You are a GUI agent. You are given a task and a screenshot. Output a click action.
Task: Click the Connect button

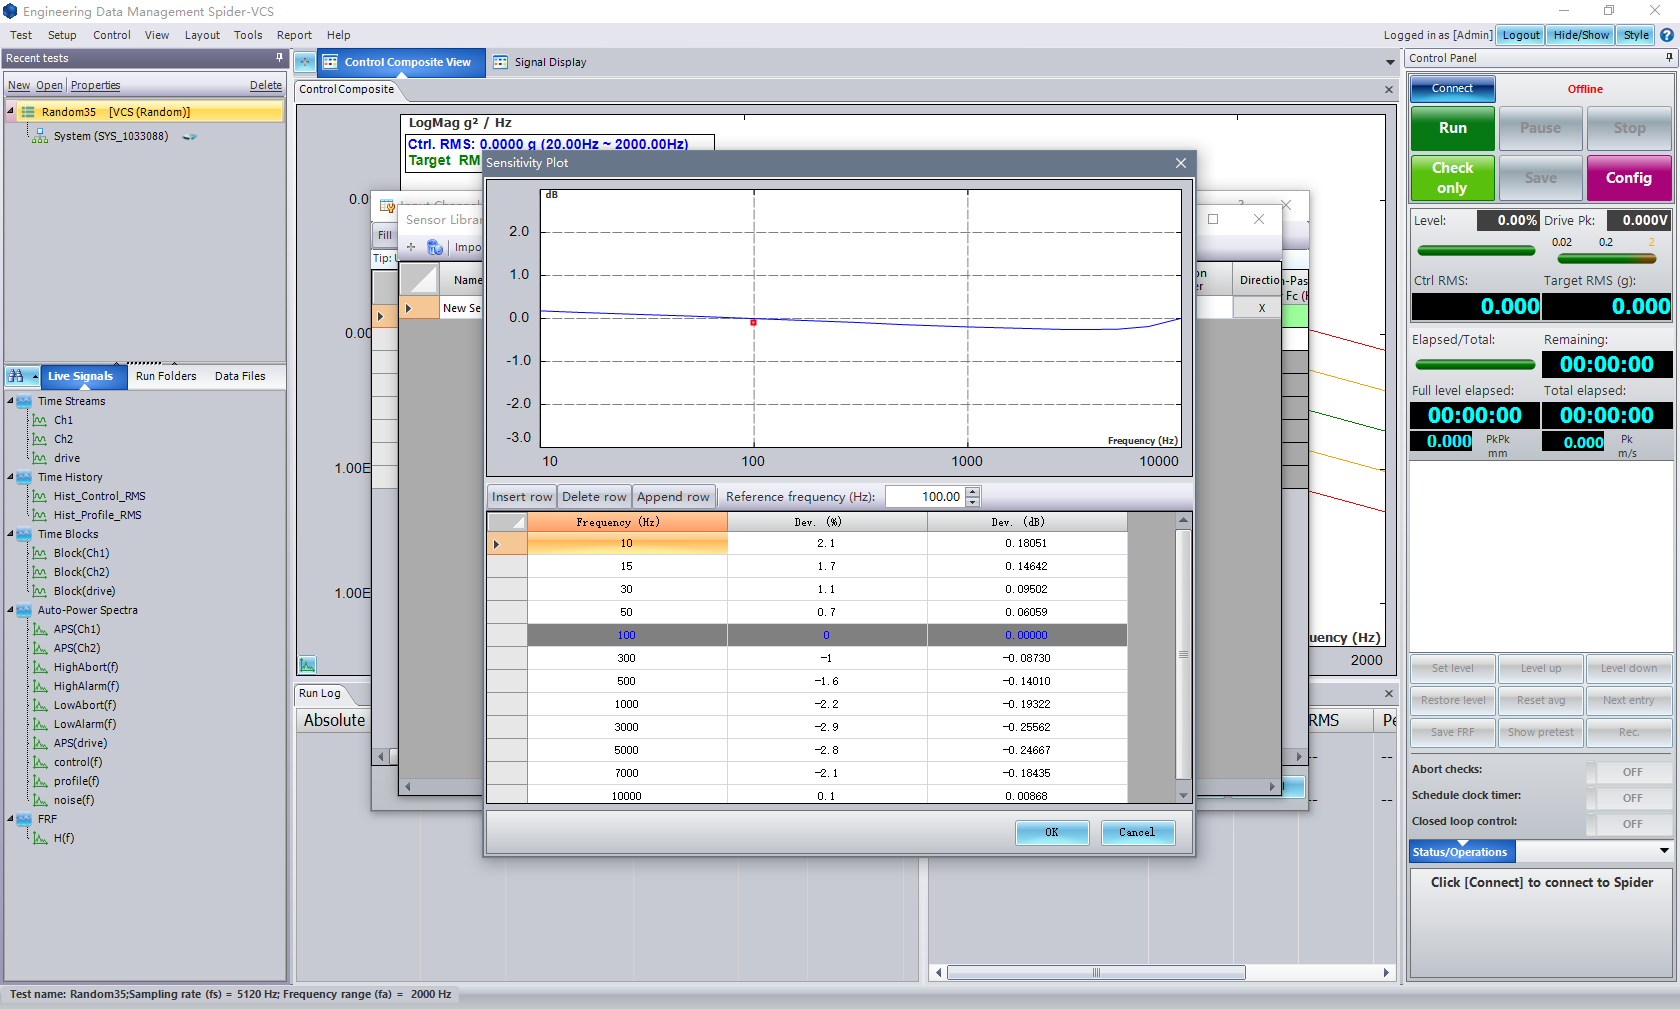pyautogui.click(x=1453, y=89)
